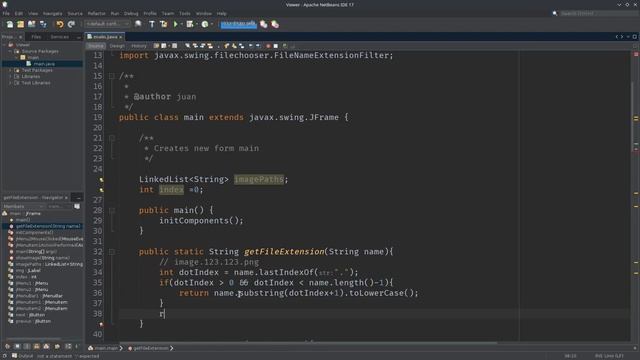
Task: Click the Undo toolbar icon
Action: 60,24
